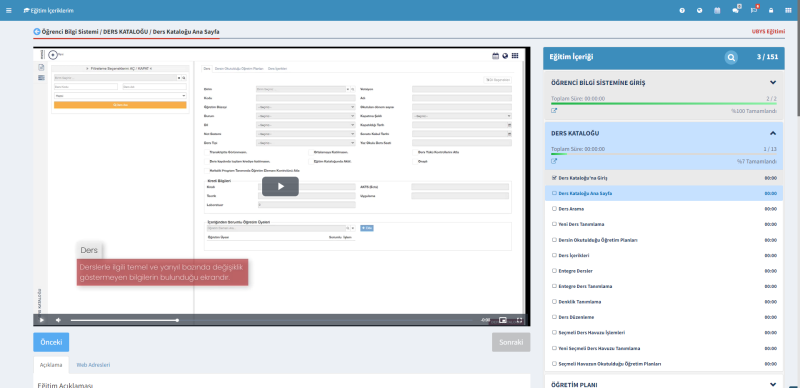Mute the video using the speaker icon
This screenshot has width=800, height=388.
(58, 320)
